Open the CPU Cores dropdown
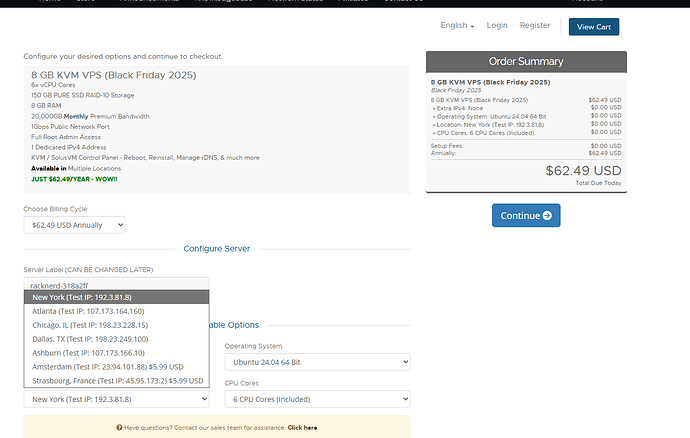 coord(317,399)
